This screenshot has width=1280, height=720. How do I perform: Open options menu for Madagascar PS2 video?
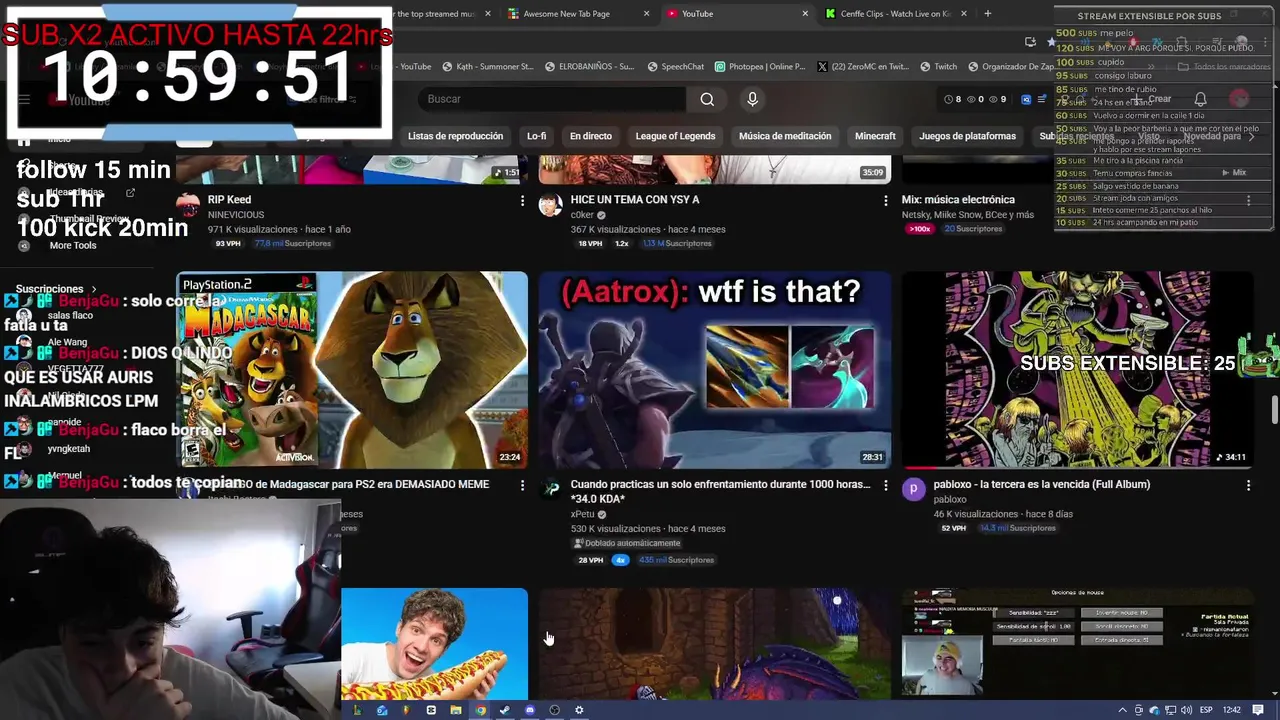click(x=522, y=485)
